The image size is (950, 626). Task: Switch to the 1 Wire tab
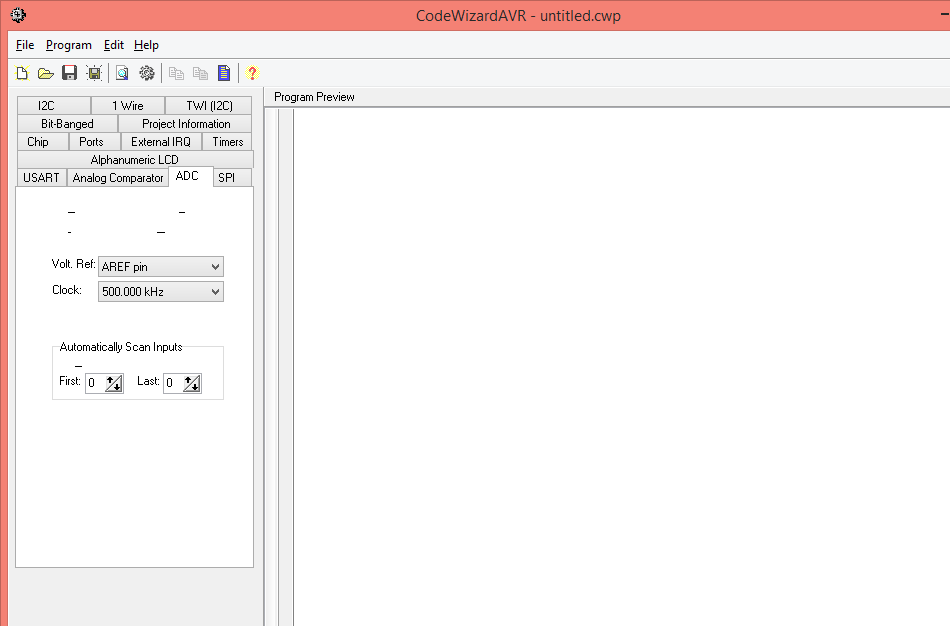point(128,105)
